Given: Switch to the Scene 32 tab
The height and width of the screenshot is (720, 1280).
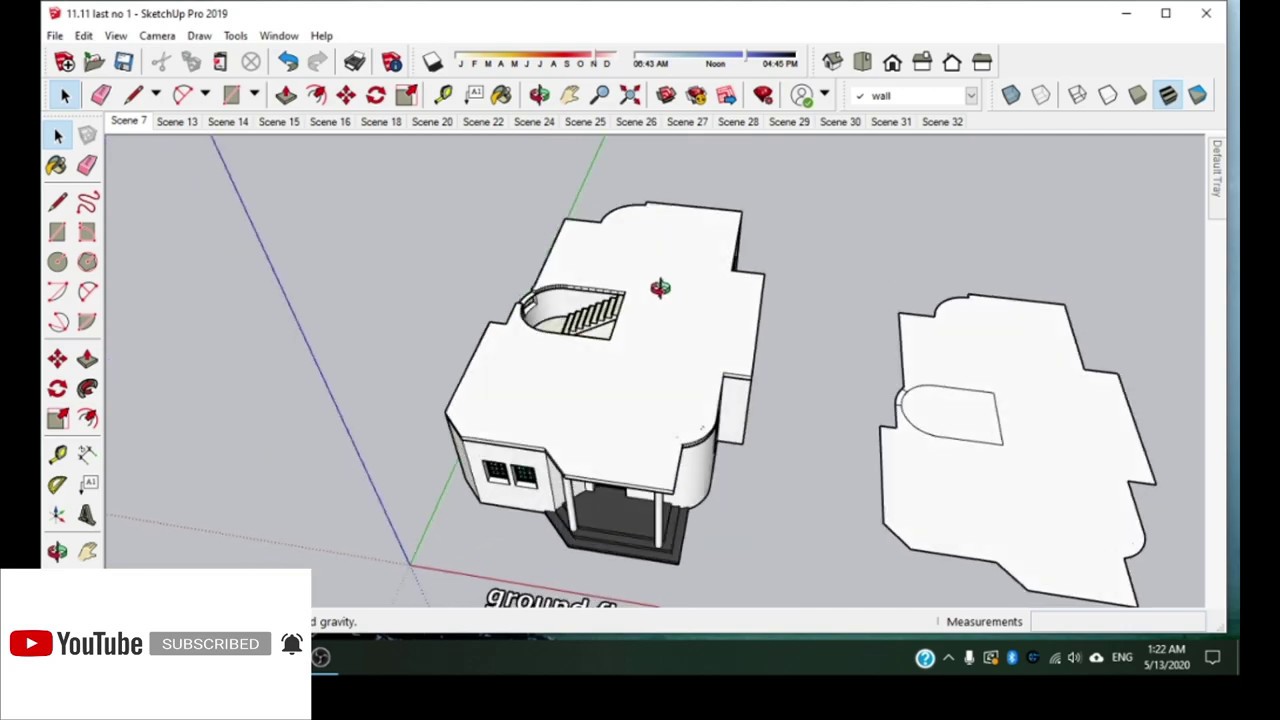Looking at the screenshot, I should 942,122.
